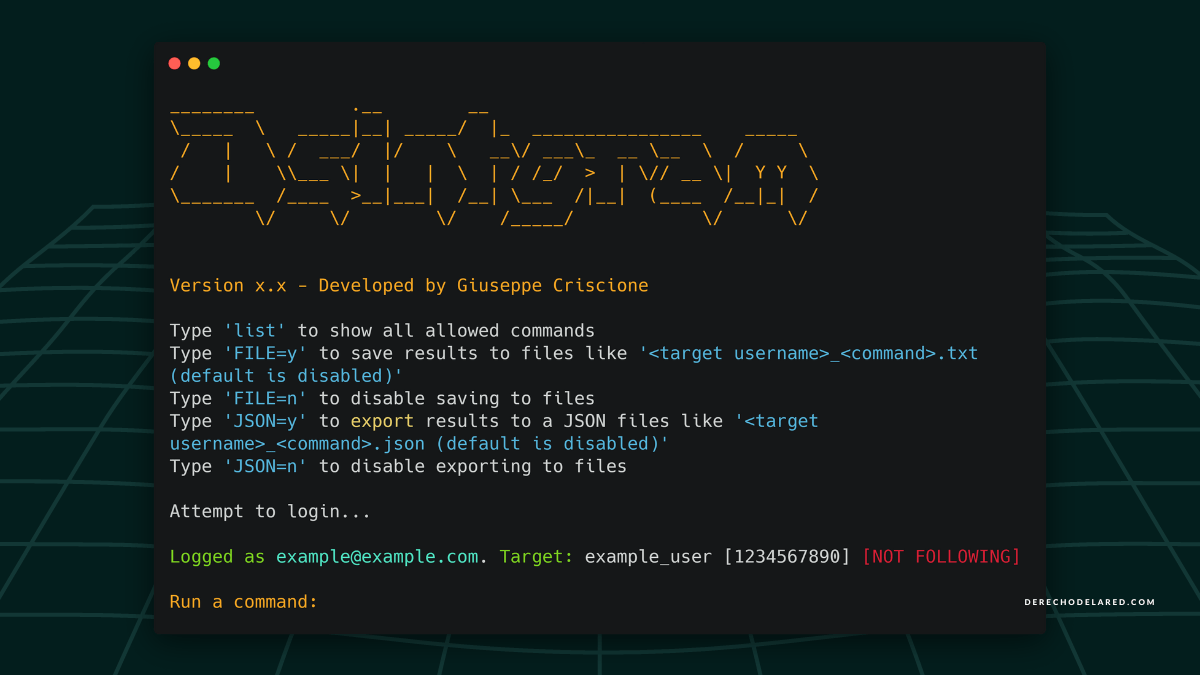Click the Osintgram ASCII art logo
The image size is (1200, 675).
pyautogui.click(x=494, y=165)
